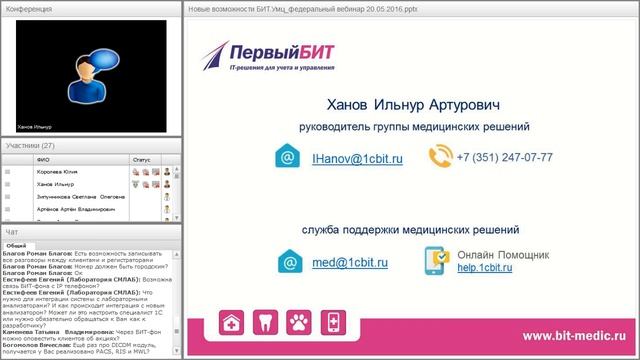
Task: Click the first status icon for Королева Юлия
Action: click(x=136, y=172)
